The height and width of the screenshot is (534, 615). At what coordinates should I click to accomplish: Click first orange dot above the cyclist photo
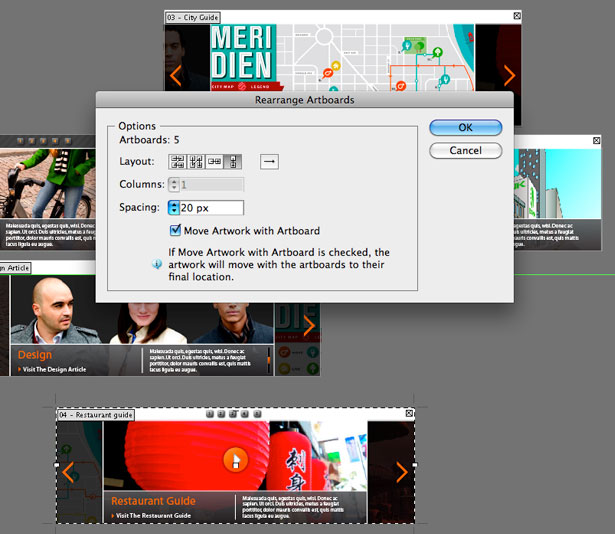pyautogui.click(x=20, y=140)
